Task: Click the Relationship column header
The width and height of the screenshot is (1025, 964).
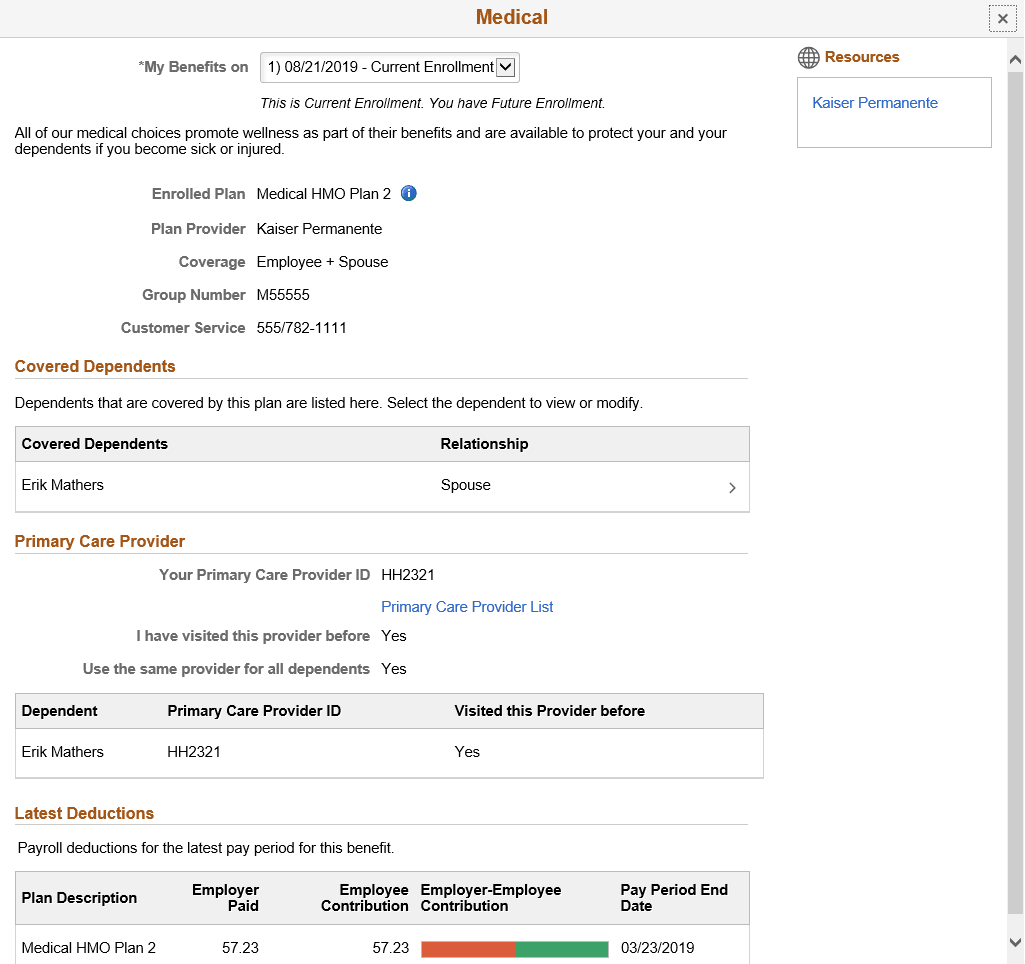Action: coord(484,444)
